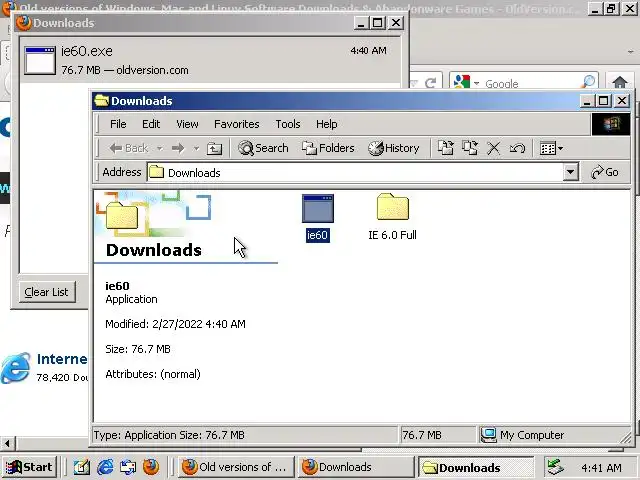
Task: Click the Address field showing Downloads
Action: click(355, 173)
